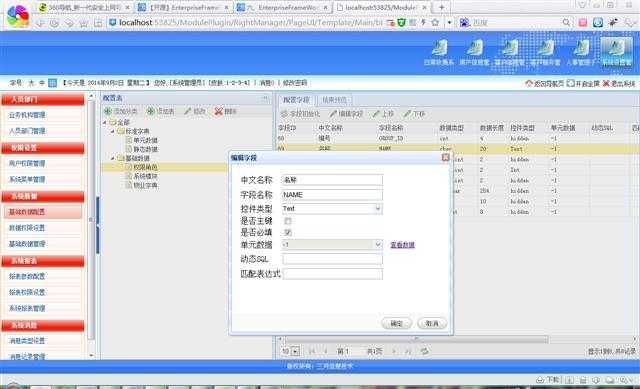
Task: Click the grid horizontal scrollbar
Action: 416,339
